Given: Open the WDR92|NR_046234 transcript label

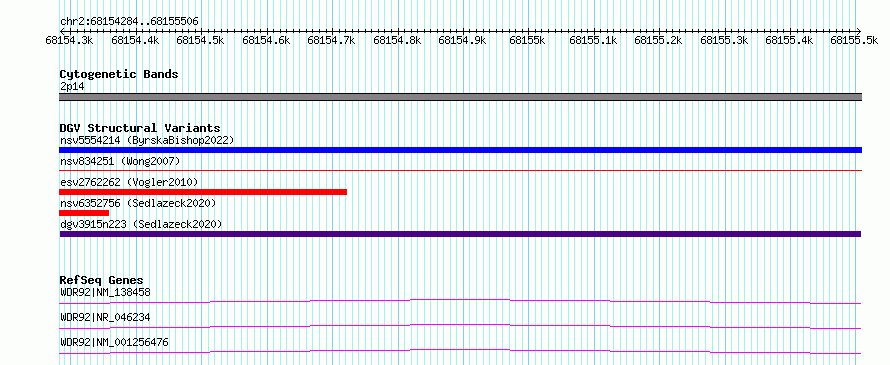Looking at the screenshot, I should pyautogui.click(x=105, y=317).
